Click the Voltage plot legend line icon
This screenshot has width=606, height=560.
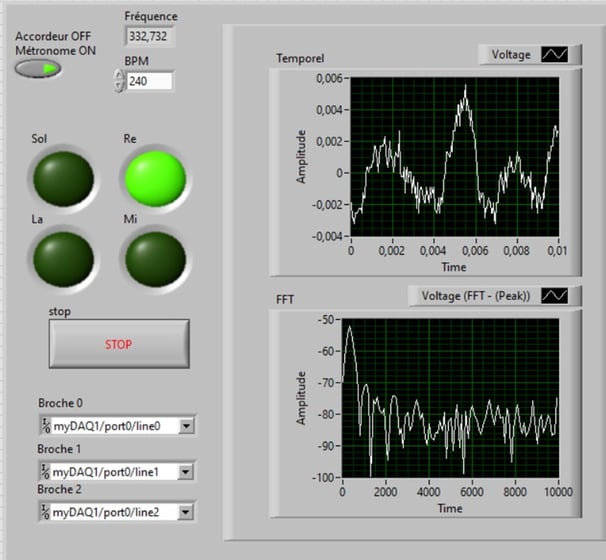pos(554,54)
